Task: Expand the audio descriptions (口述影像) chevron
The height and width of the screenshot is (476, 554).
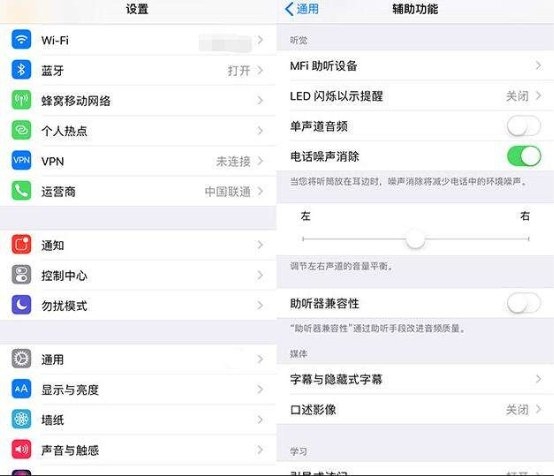Action: pos(538,409)
